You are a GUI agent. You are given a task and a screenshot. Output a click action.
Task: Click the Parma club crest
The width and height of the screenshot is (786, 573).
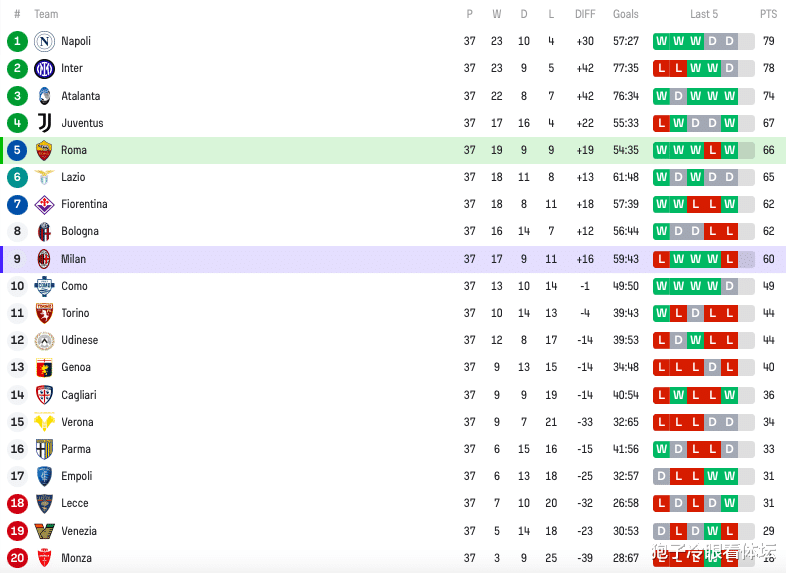pos(44,449)
